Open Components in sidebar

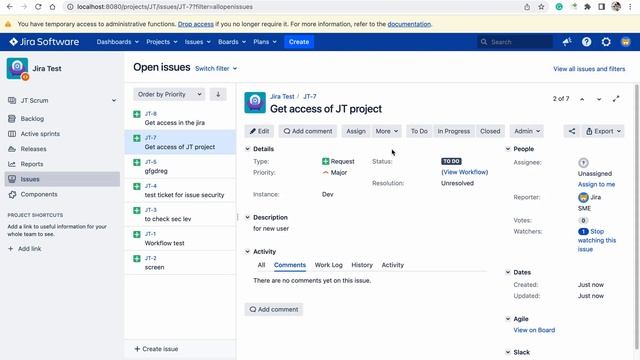pyautogui.click(x=39, y=194)
